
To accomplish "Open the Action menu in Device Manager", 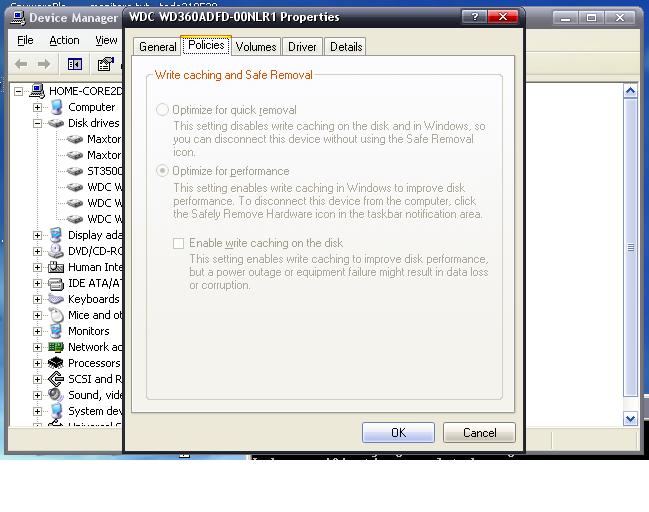I will pyautogui.click(x=64, y=40).
